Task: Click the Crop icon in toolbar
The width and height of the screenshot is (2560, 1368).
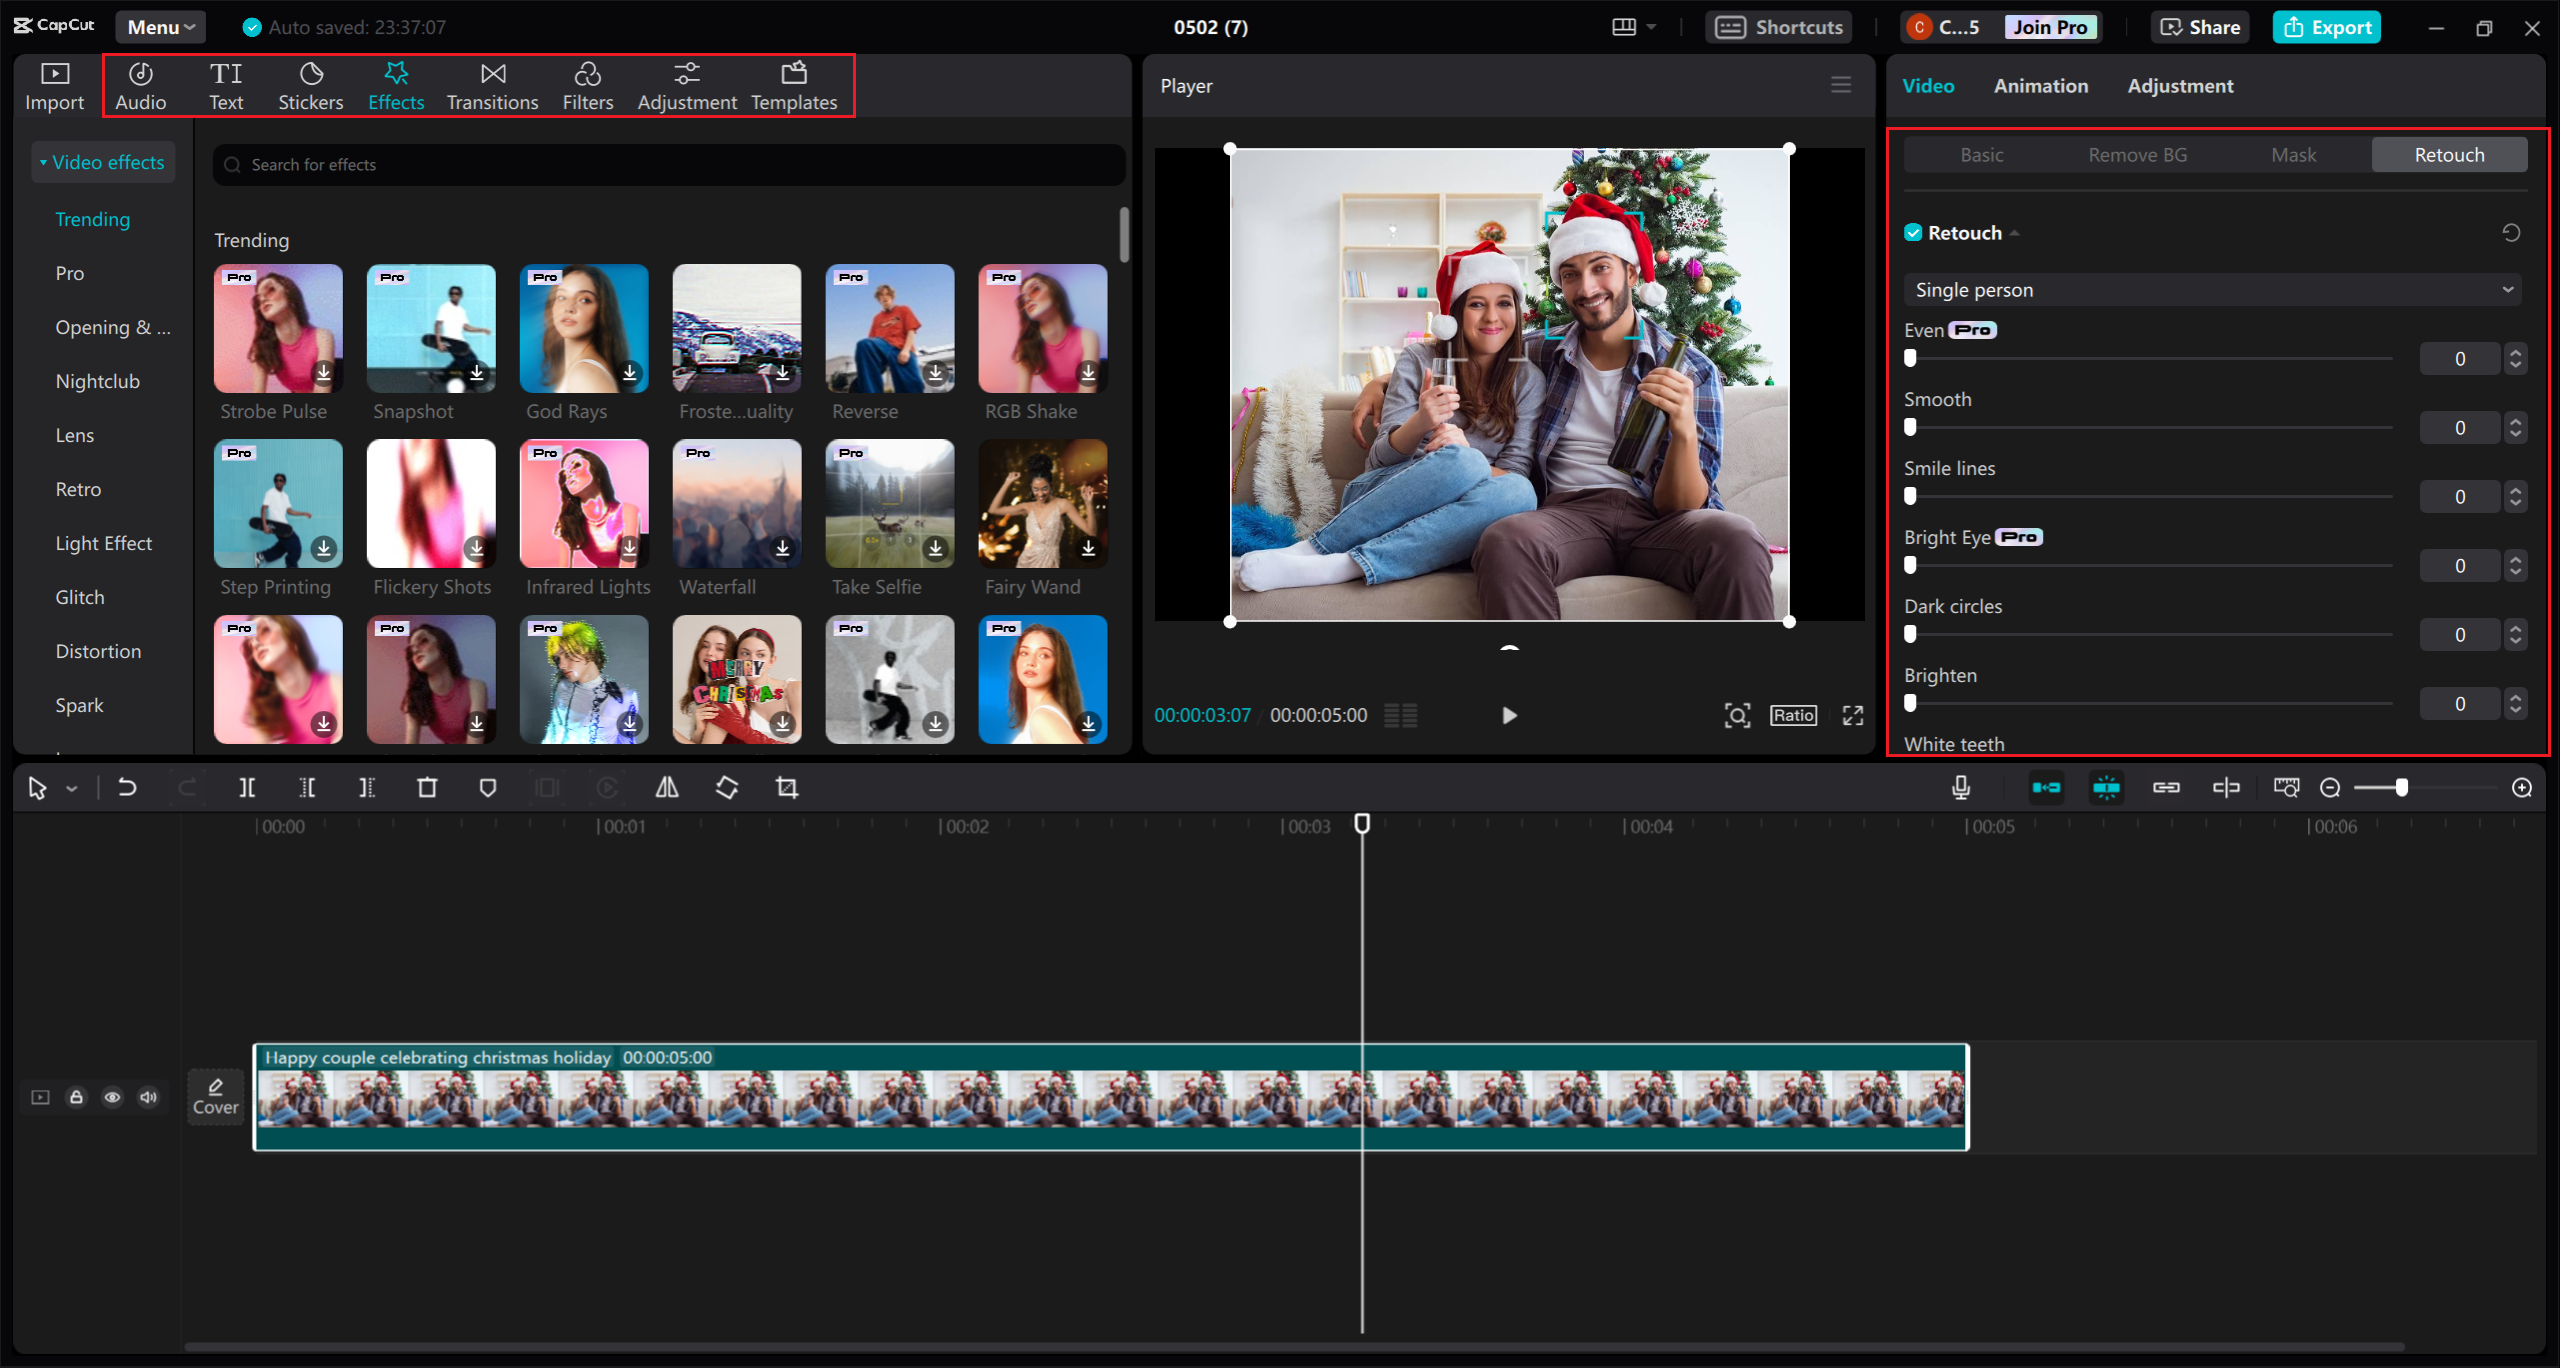Action: (784, 786)
